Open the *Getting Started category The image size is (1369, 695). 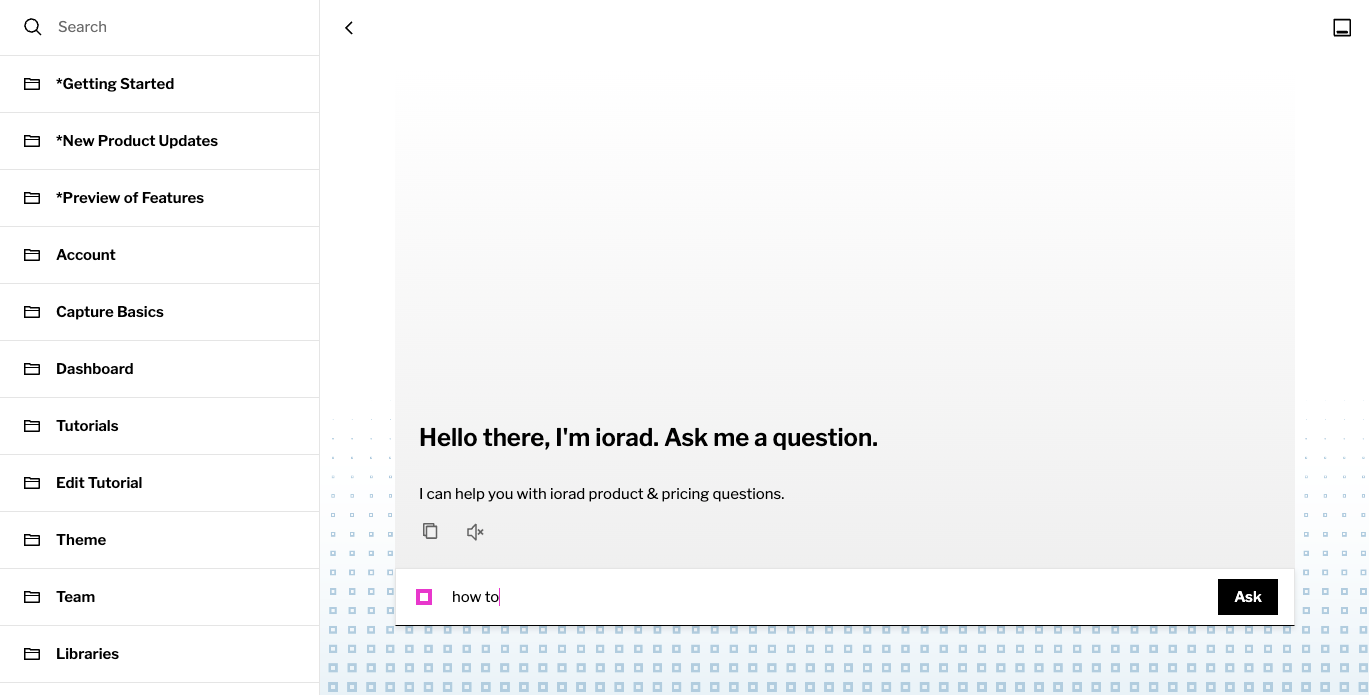coord(160,84)
